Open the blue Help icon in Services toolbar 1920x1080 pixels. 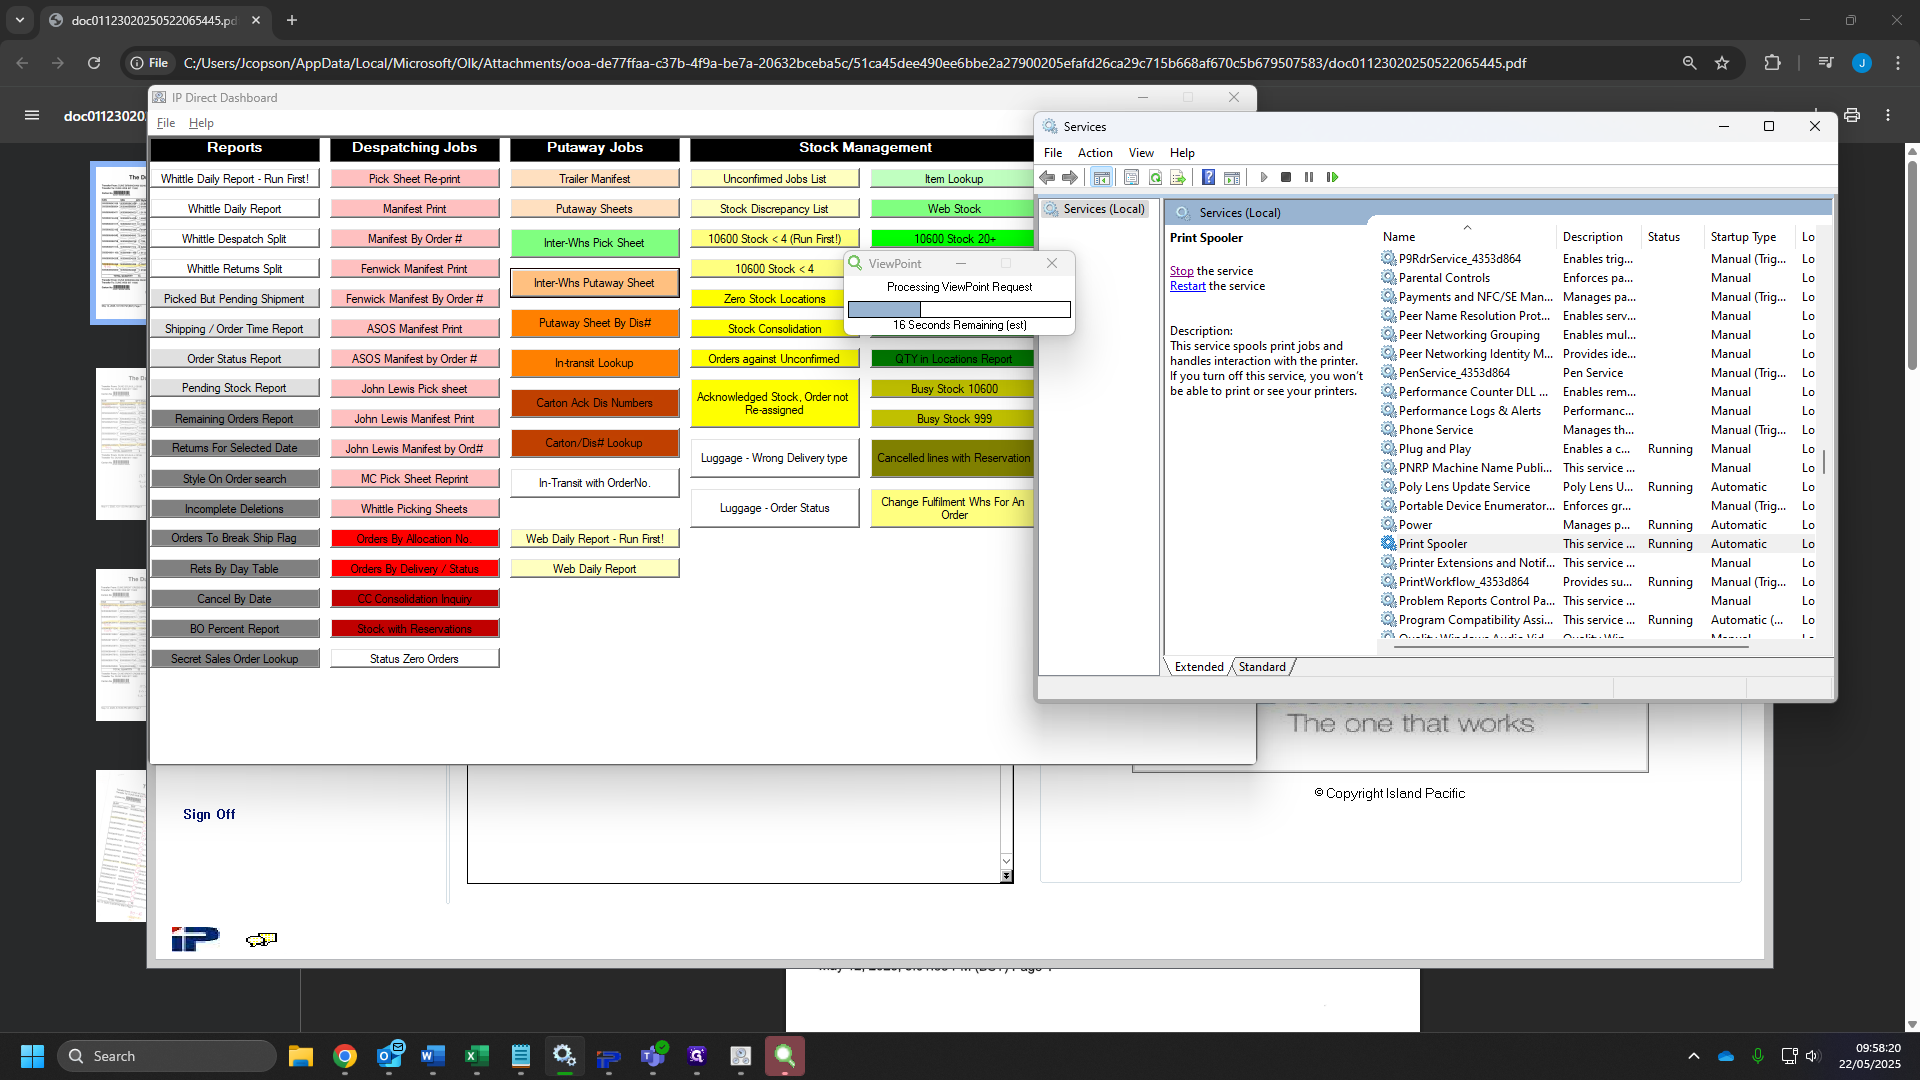(x=1208, y=177)
